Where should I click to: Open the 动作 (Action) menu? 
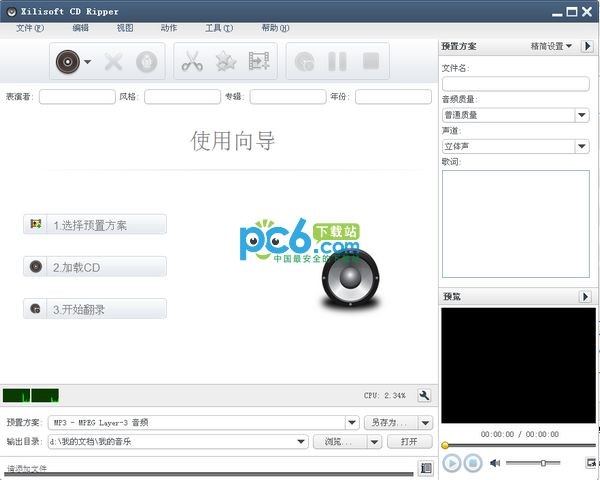(169, 28)
